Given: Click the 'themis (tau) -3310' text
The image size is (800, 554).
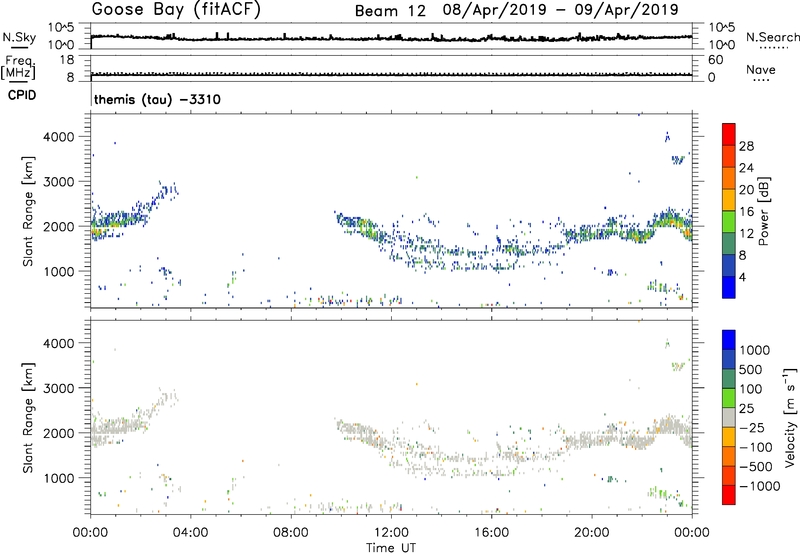Looking at the screenshot, I should pos(157,99).
